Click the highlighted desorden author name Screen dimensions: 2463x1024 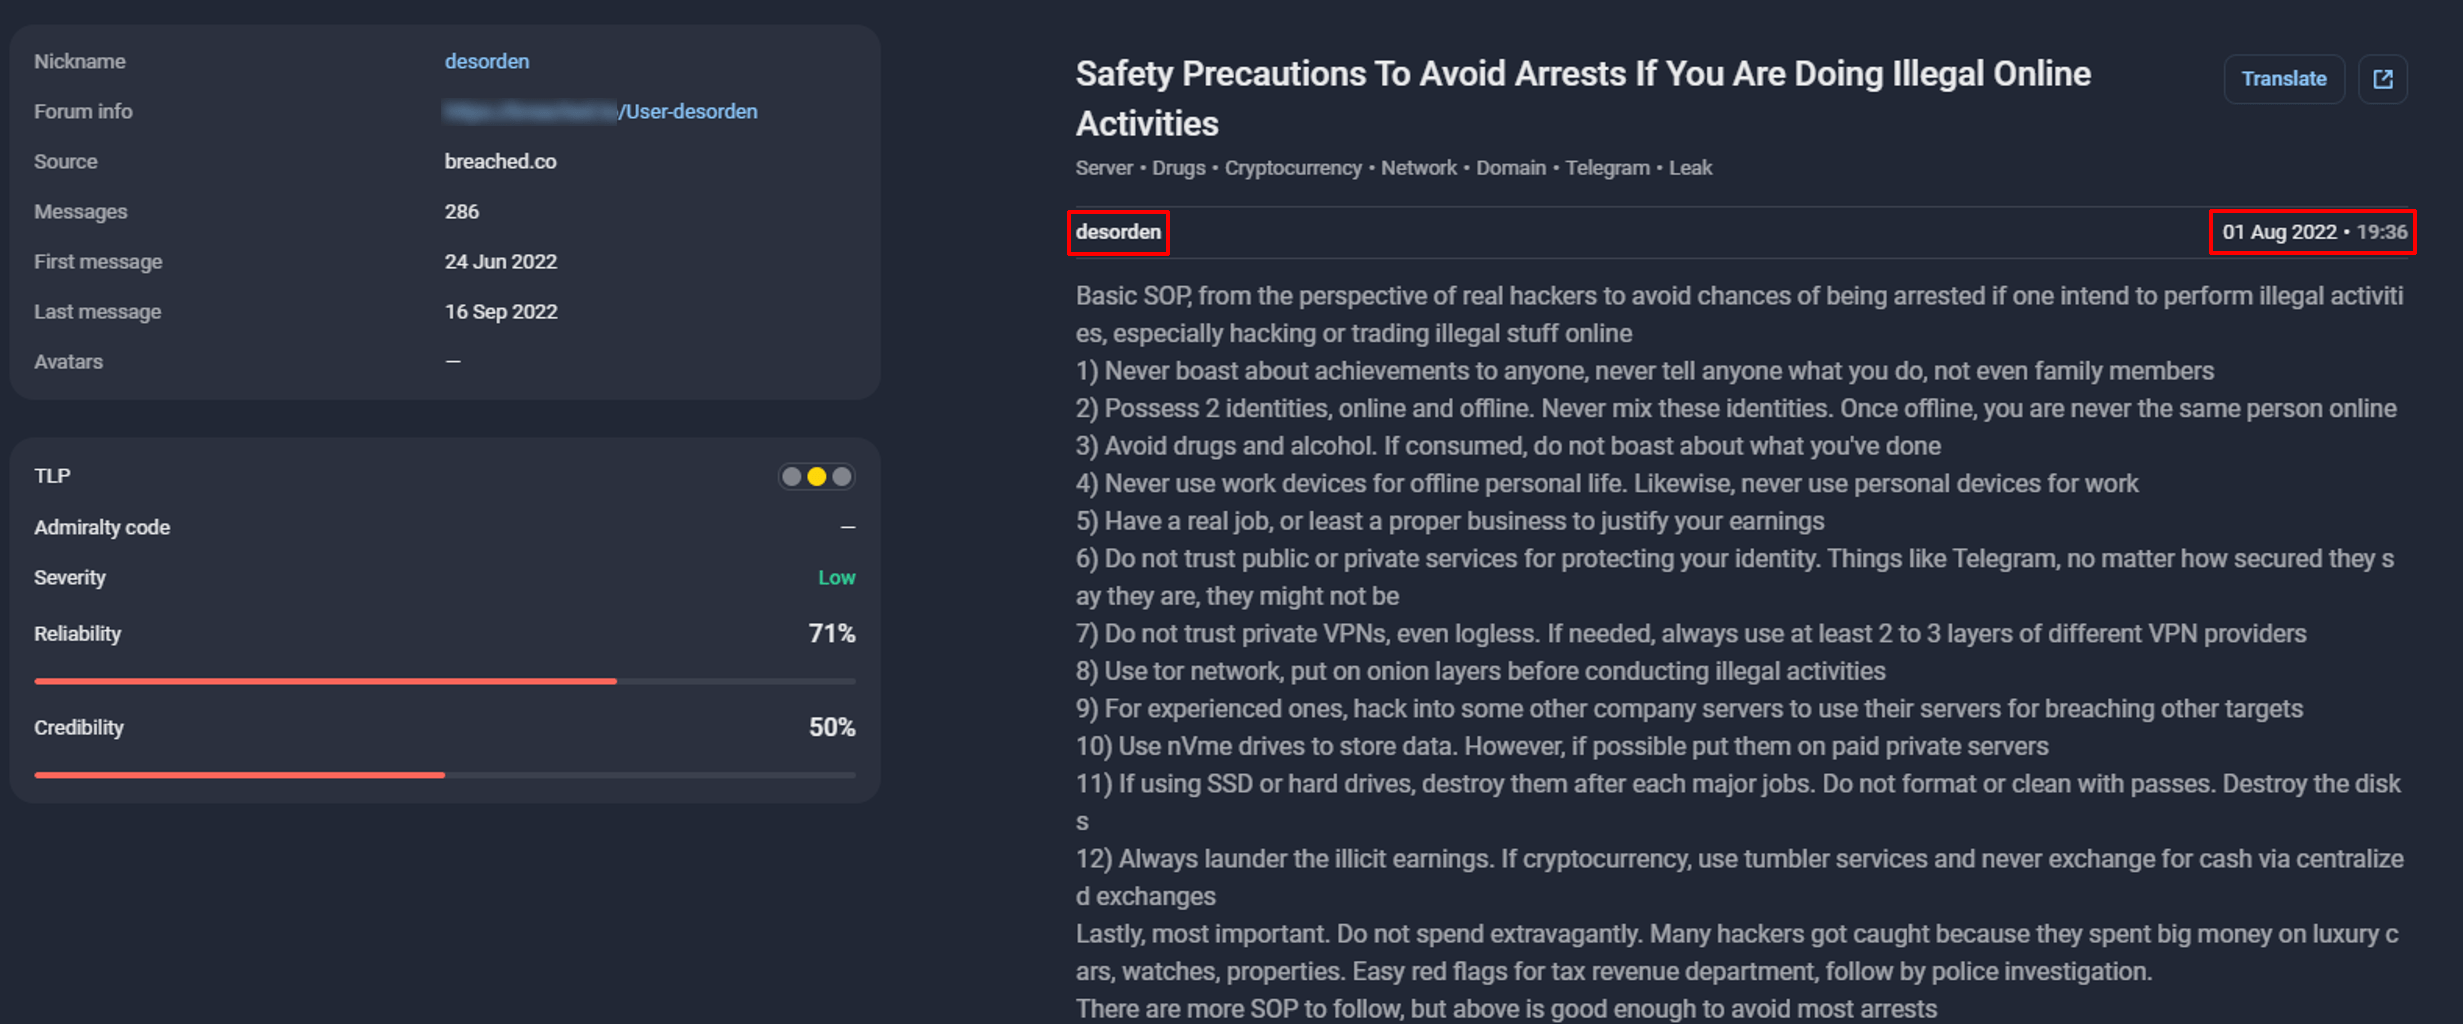[x=1118, y=232]
